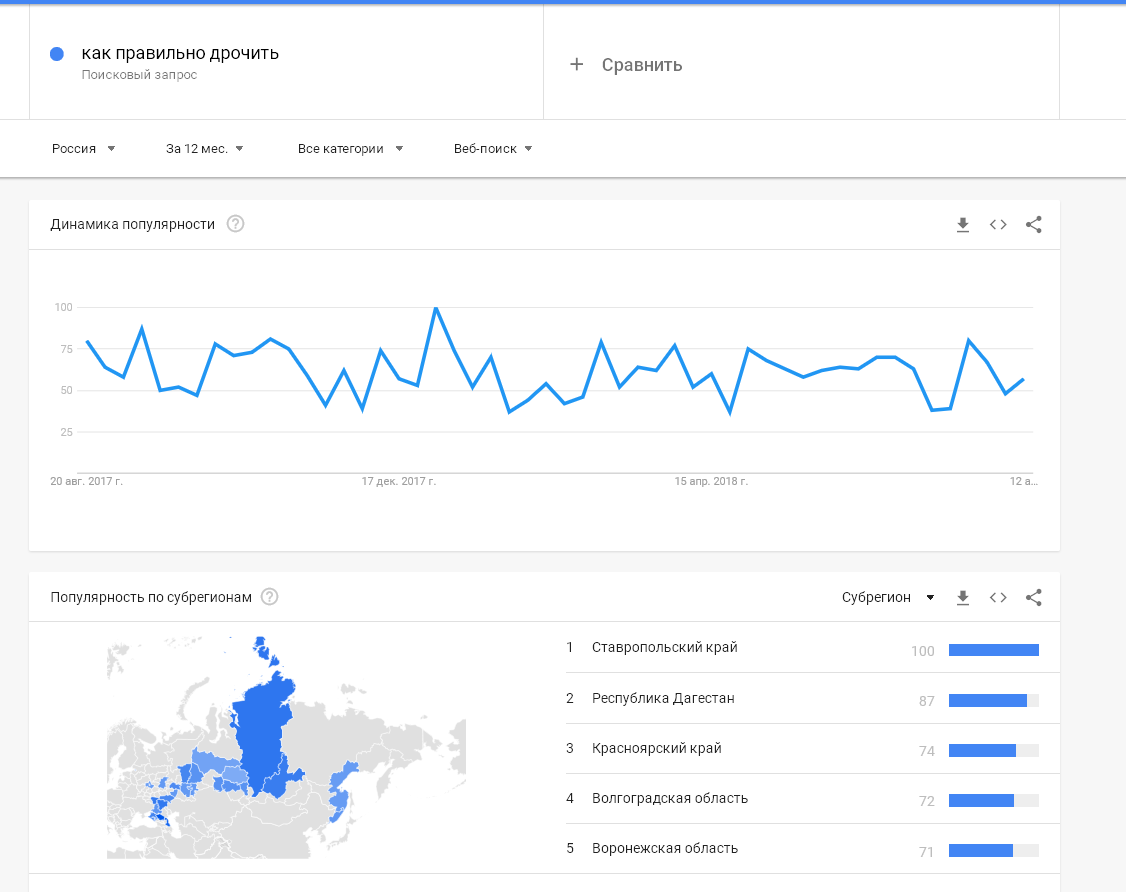Screen dimensions: 1126x892
Task: Download the subregion popularity data
Action: click(x=963, y=598)
